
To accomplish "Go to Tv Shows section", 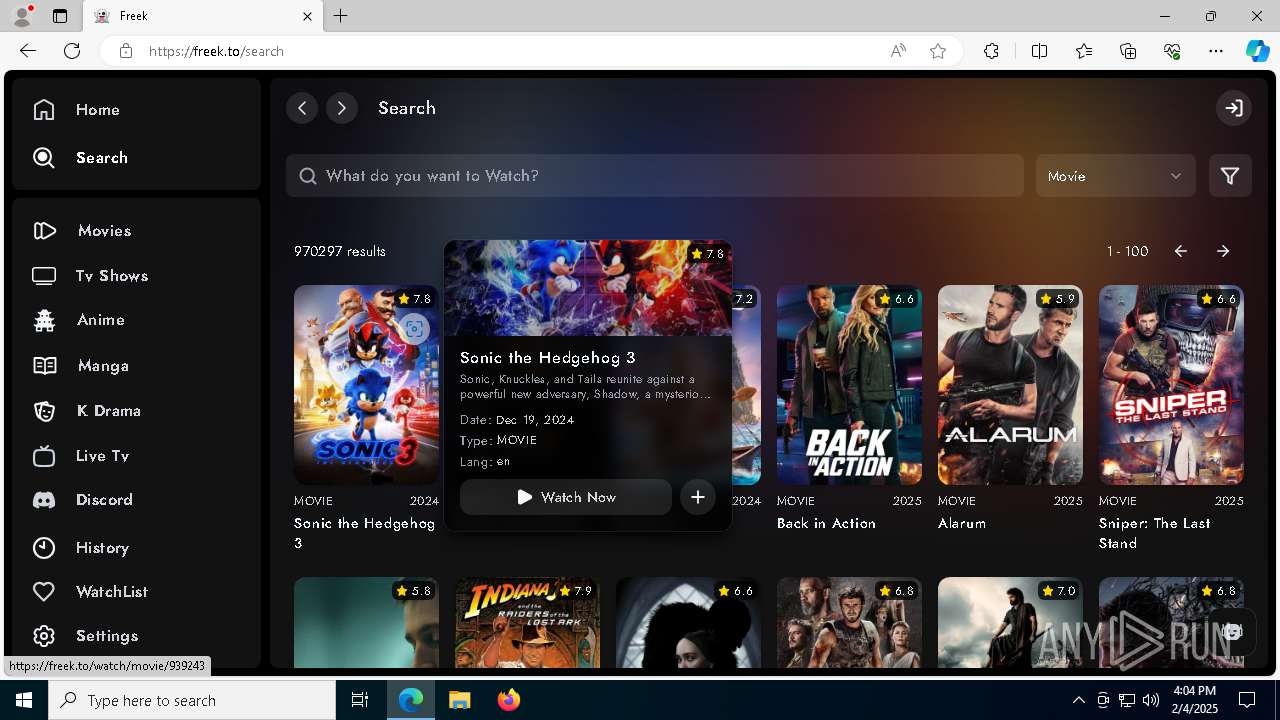I will pos(90,276).
